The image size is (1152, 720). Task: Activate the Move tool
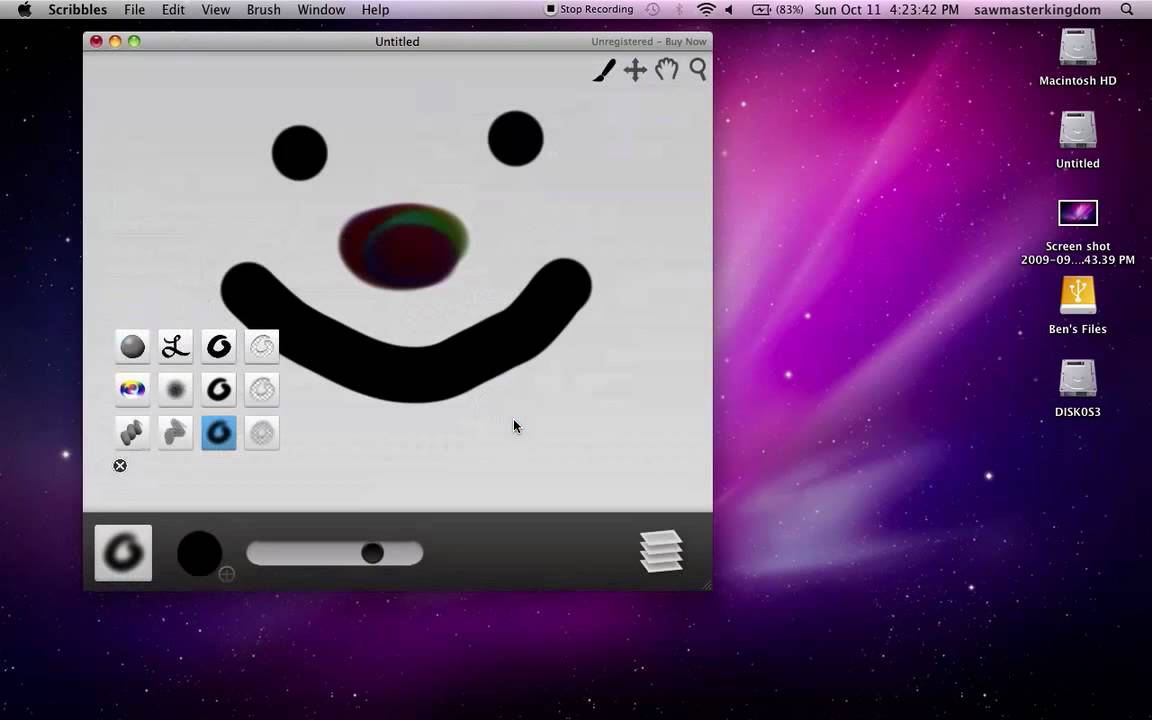635,69
